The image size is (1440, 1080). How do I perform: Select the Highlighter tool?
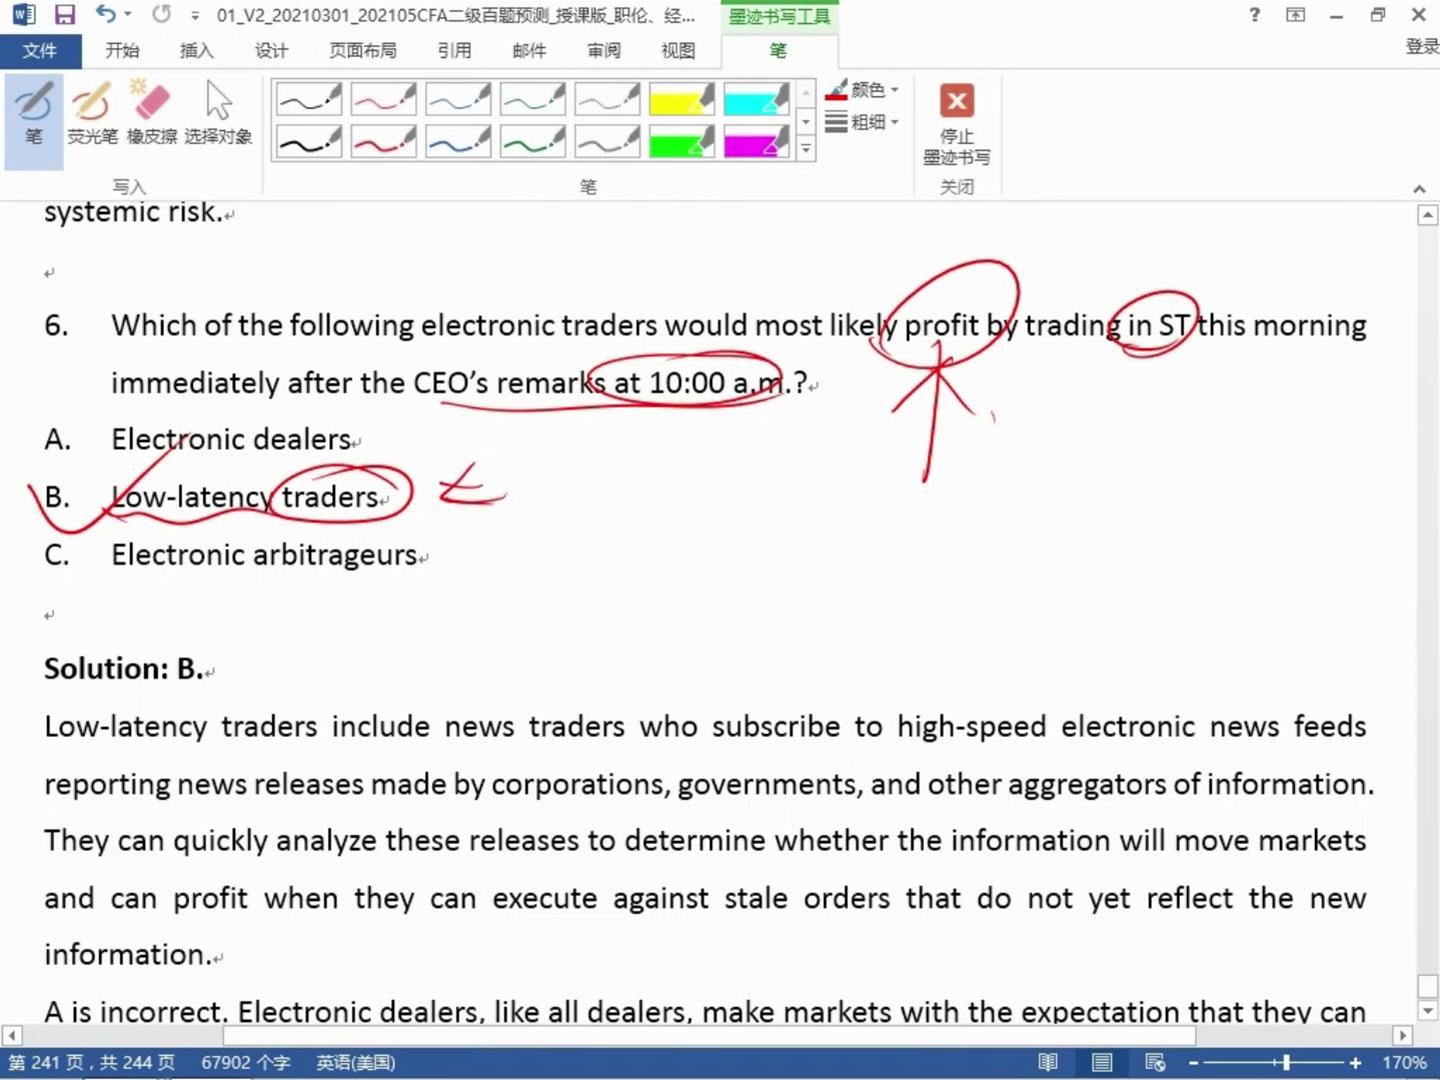click(x=92, y=114)
